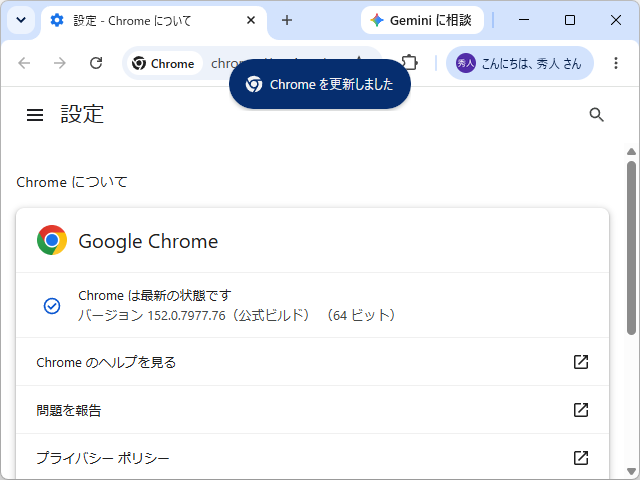Click the Chrome を更新しました notification bubble
The image size is (640, 480).
(320, 84)
